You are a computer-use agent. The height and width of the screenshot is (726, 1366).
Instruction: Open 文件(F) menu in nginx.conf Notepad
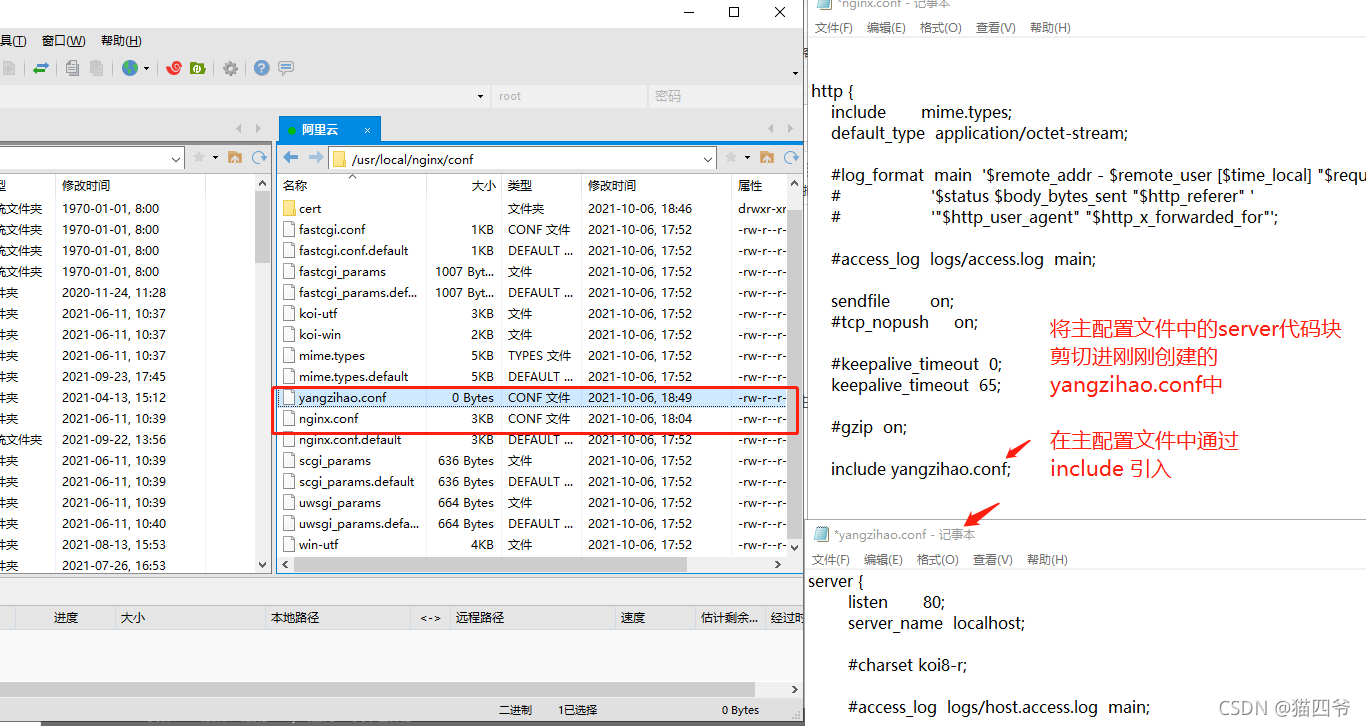(834, 28)
